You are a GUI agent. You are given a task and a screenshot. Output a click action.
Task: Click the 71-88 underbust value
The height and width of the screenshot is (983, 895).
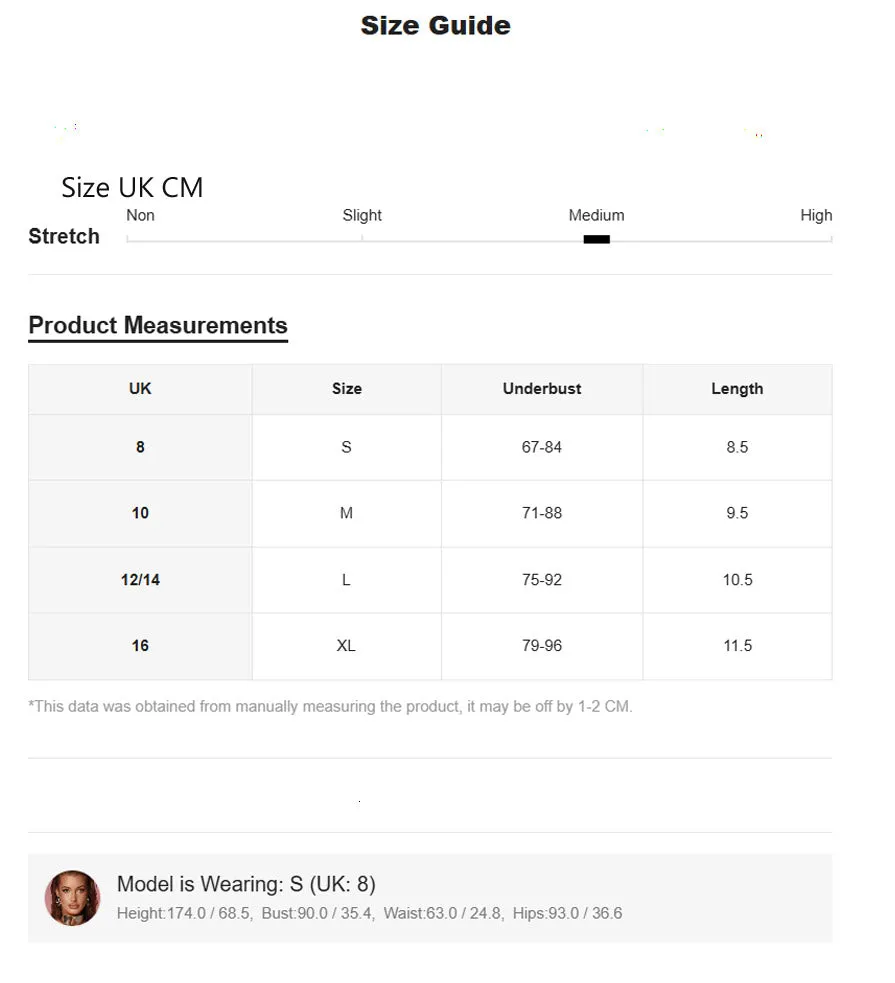click(x=542, y=513)
